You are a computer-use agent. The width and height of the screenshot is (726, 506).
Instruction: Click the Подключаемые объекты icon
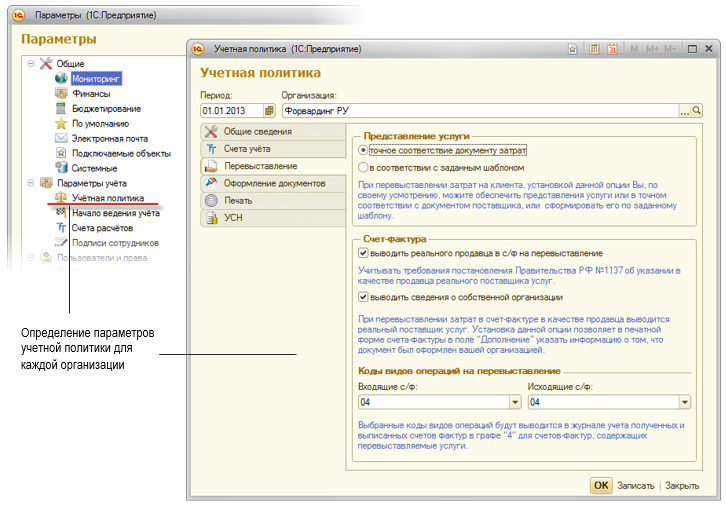coord(61,153)
